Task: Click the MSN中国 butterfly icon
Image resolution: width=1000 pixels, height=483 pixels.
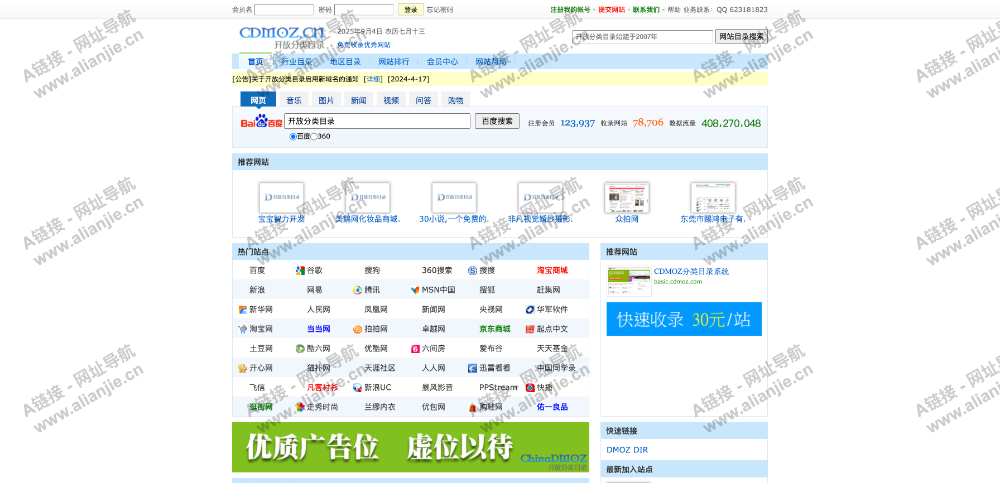Action: (415, 290)
